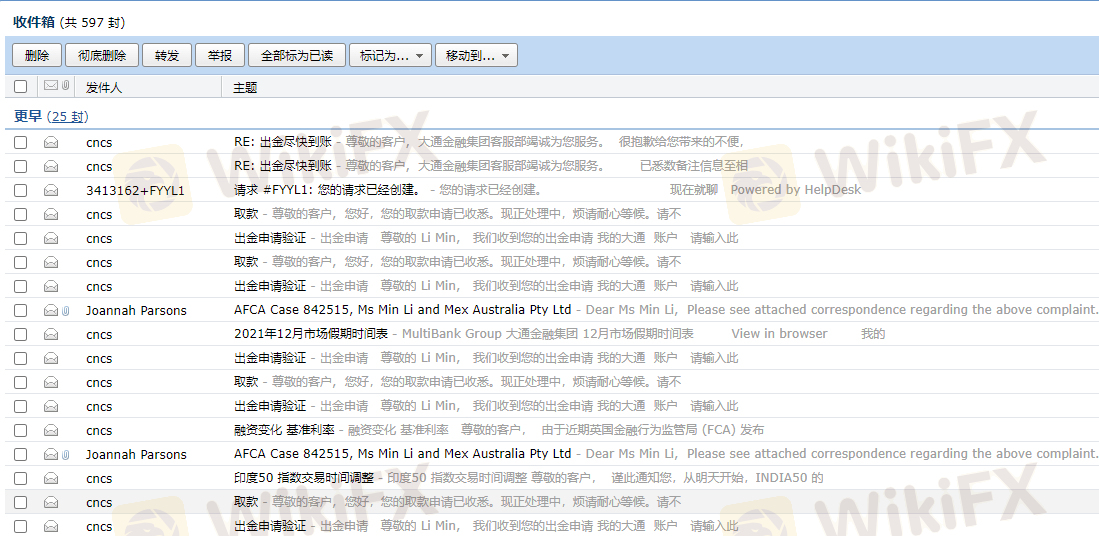The width and height of the screenshot is (1099, 536).
Task: Click the 举报 button
Action: click(219, 55)
